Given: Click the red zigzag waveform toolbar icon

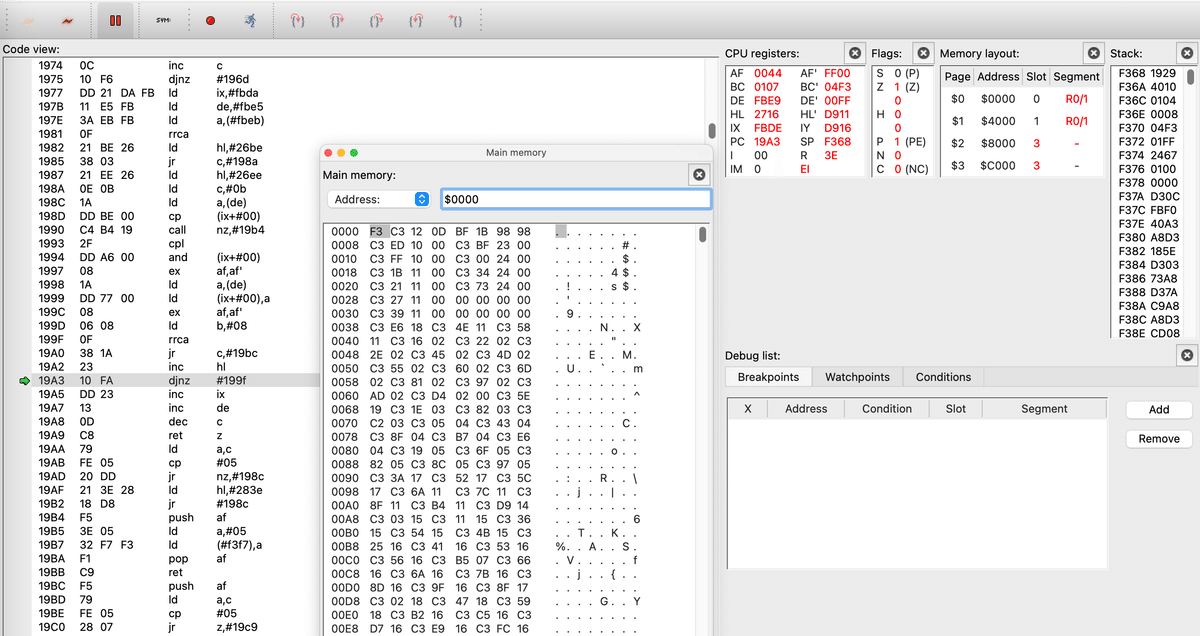Looking at the screenshot, I should 66,19.
